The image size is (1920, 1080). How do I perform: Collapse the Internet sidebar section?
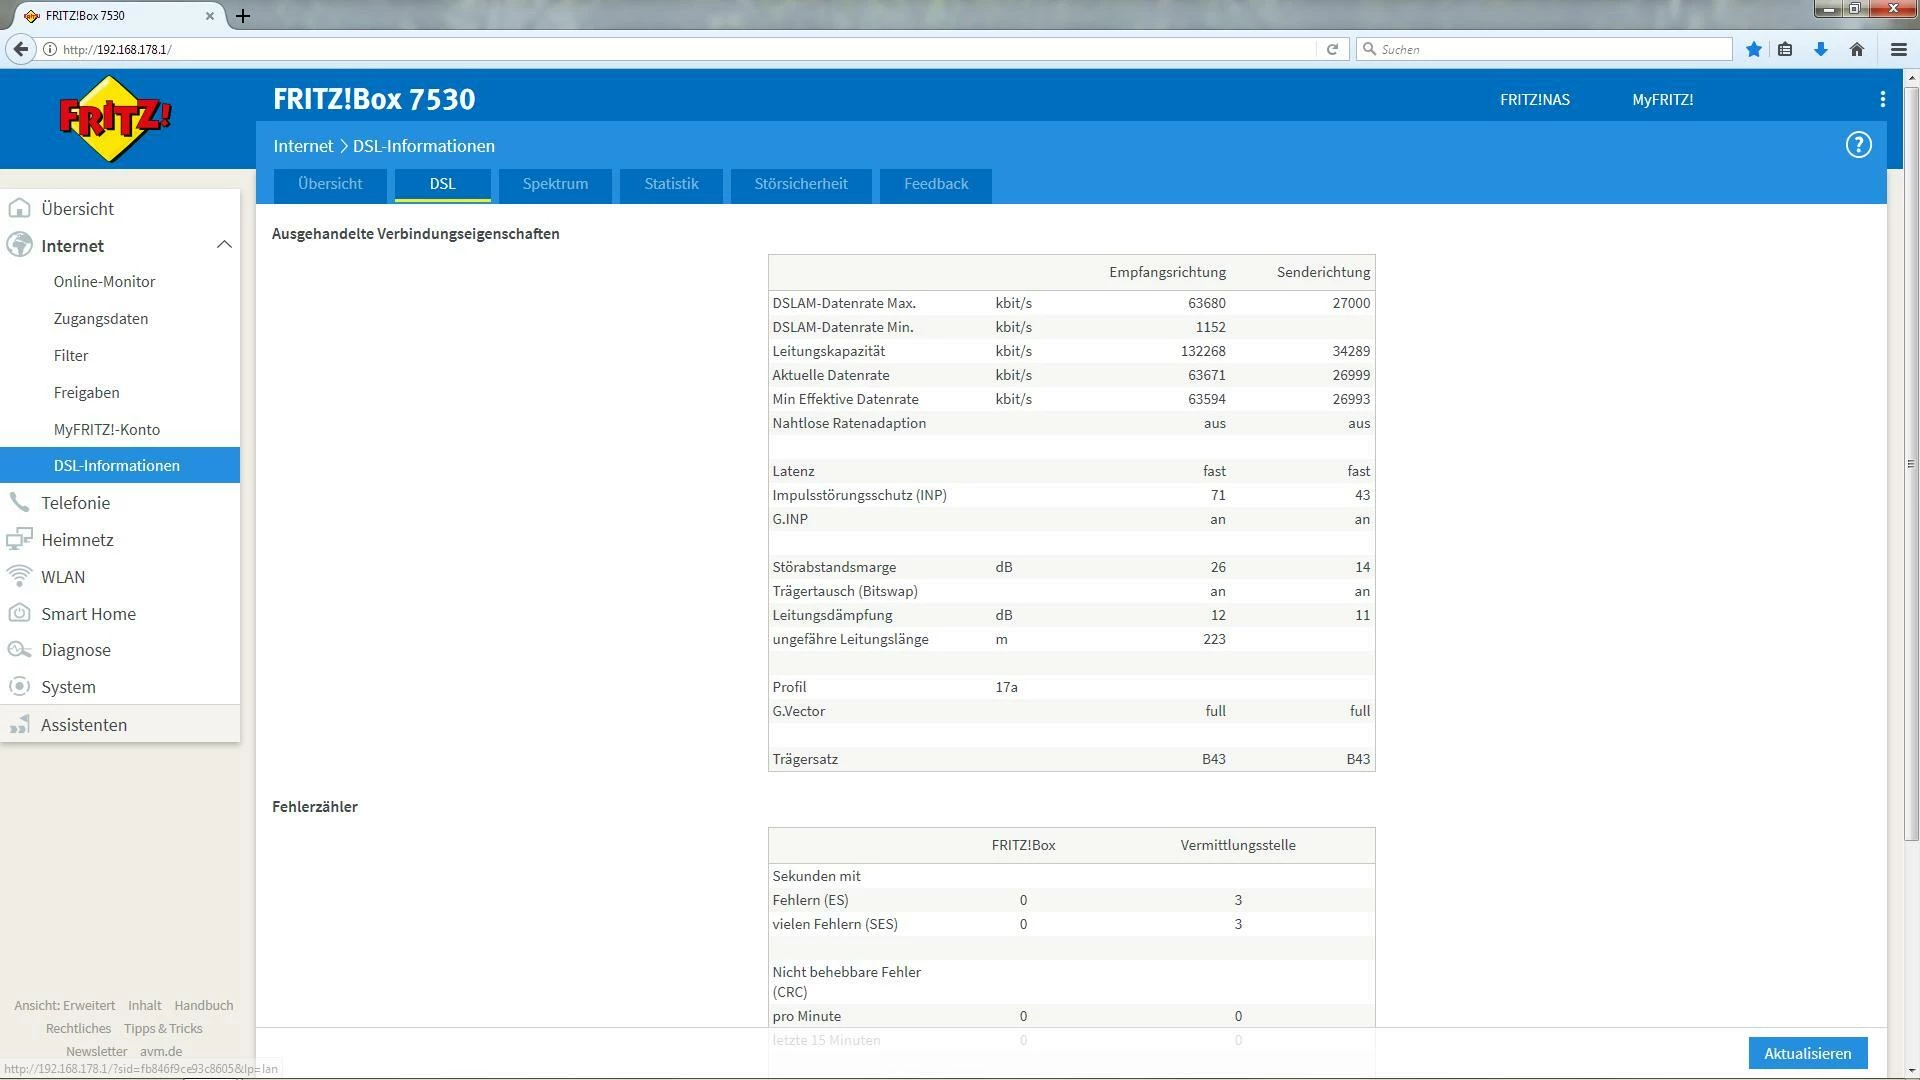click(x=224, y=245)
